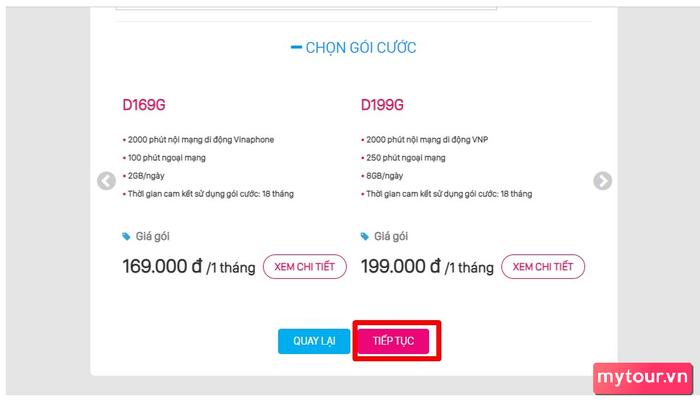Open XEM CHI TIẾT for the 169.000 đ package
Image resolution: width=700 pixels, height=404 pixels.
tap(305, 267)
